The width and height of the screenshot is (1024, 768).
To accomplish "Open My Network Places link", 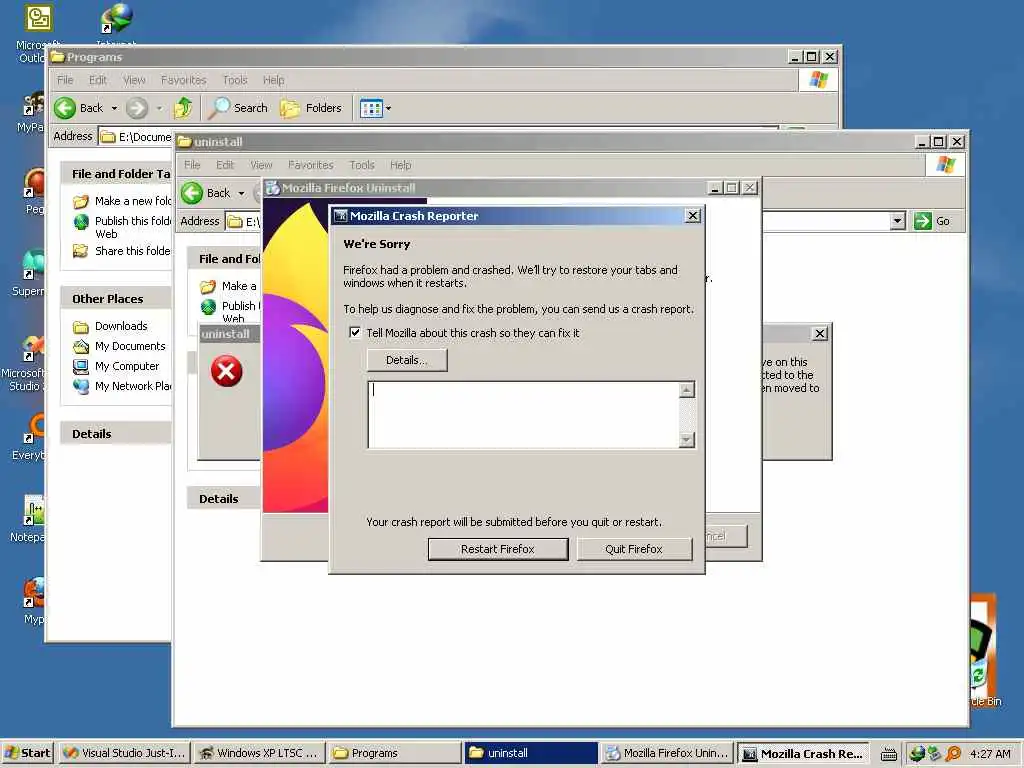I will tap(133, 386).
